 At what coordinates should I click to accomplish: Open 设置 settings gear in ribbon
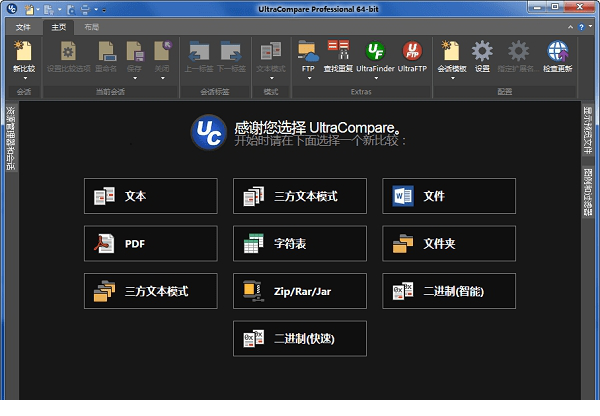tap(482, 51)
